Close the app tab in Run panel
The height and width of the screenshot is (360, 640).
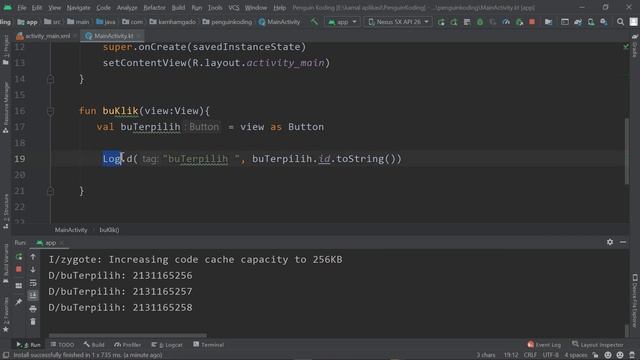click(x=62, y=243)
